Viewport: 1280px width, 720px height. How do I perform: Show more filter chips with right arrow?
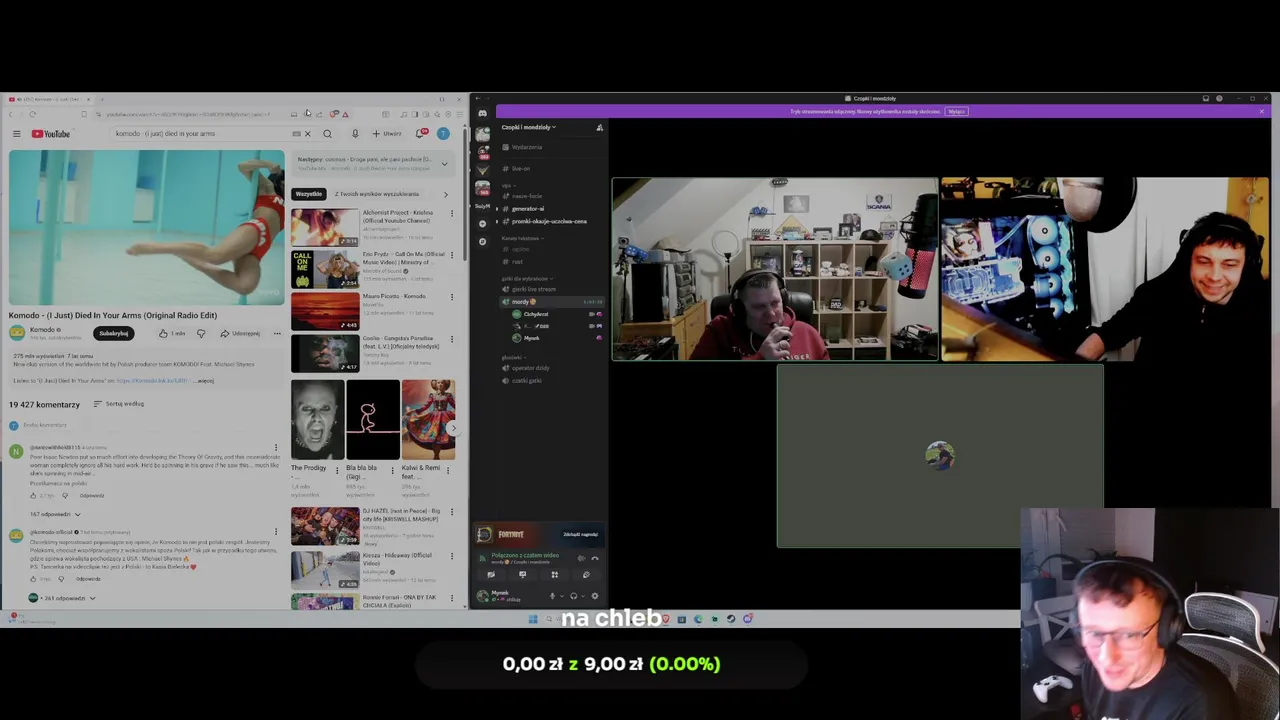tap(446, 194)
